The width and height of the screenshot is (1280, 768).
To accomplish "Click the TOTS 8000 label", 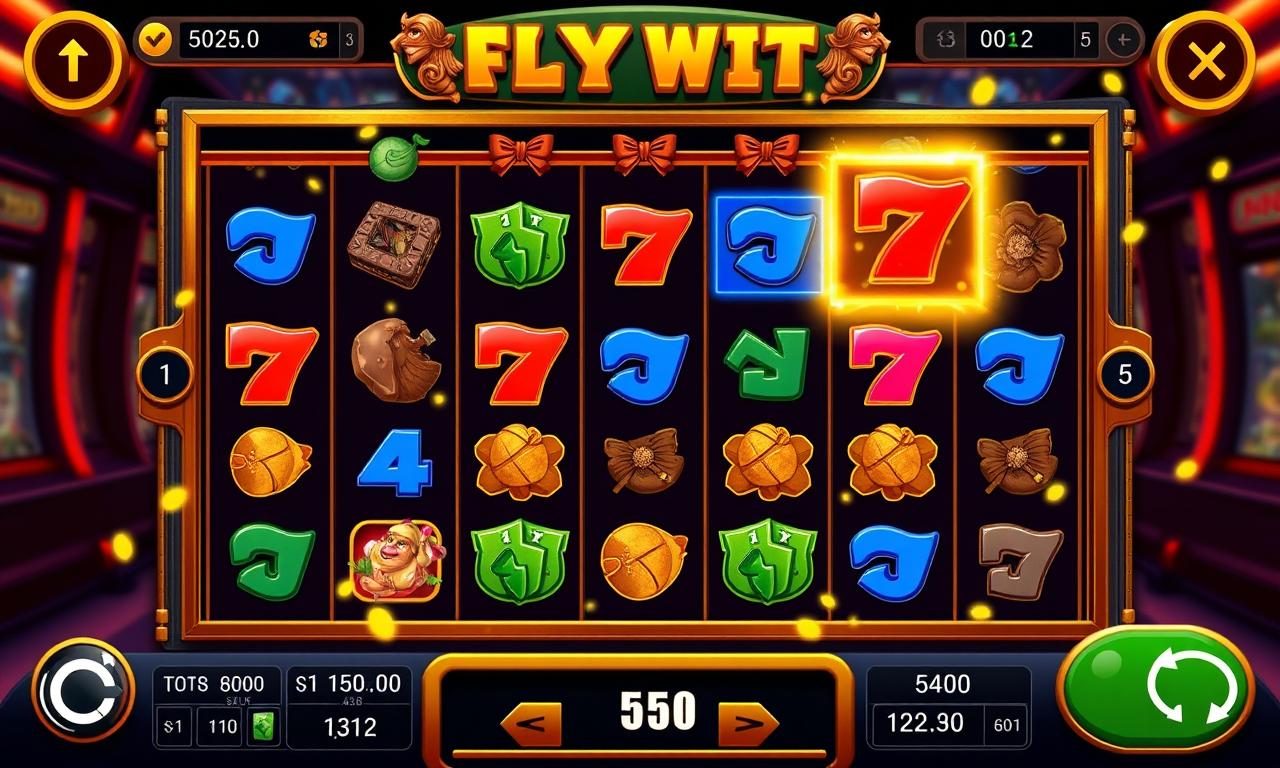I will pyautogui.click(x=214, y=684).
